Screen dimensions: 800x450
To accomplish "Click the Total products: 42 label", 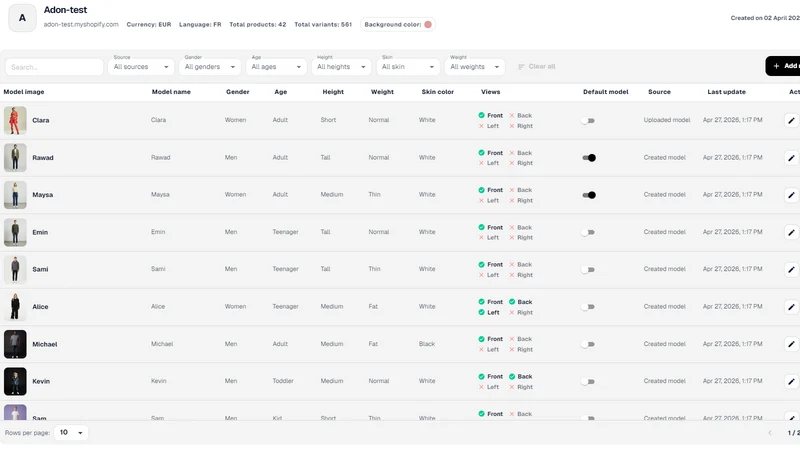I will tap(258, 24).
